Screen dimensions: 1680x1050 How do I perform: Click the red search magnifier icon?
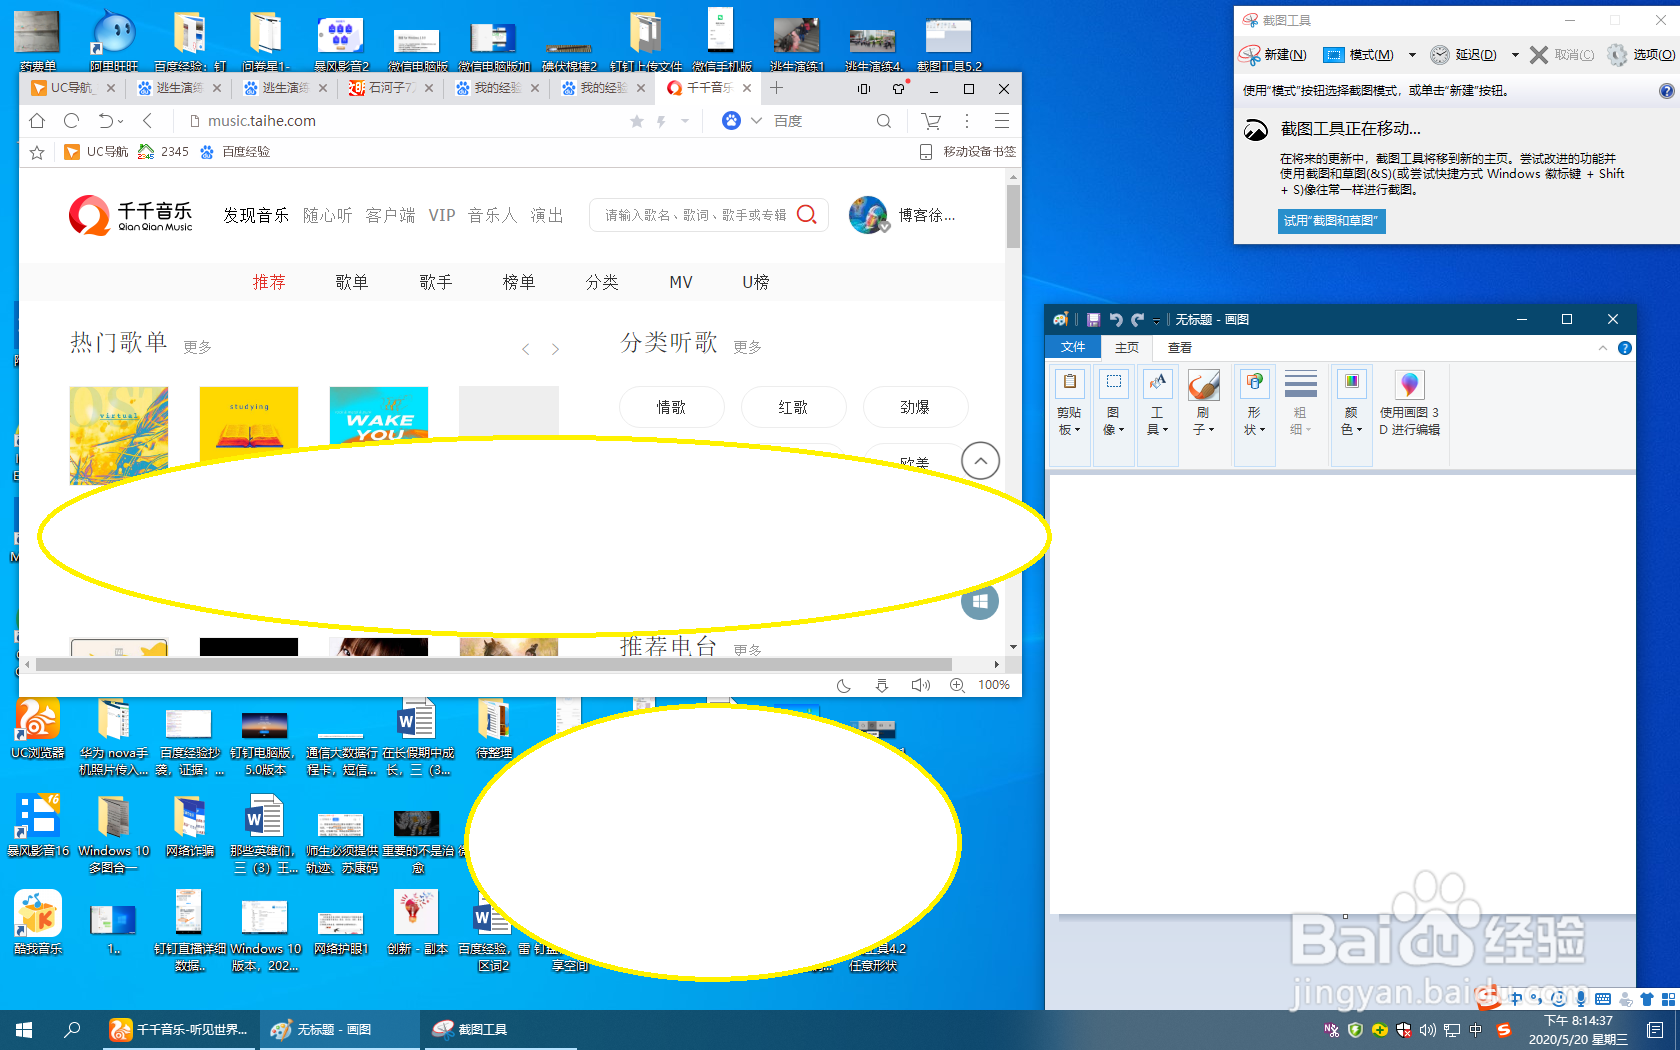pos(807,215)
